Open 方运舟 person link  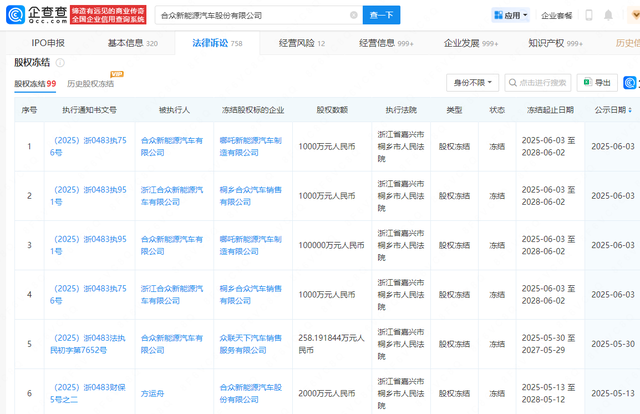[152, 393]
